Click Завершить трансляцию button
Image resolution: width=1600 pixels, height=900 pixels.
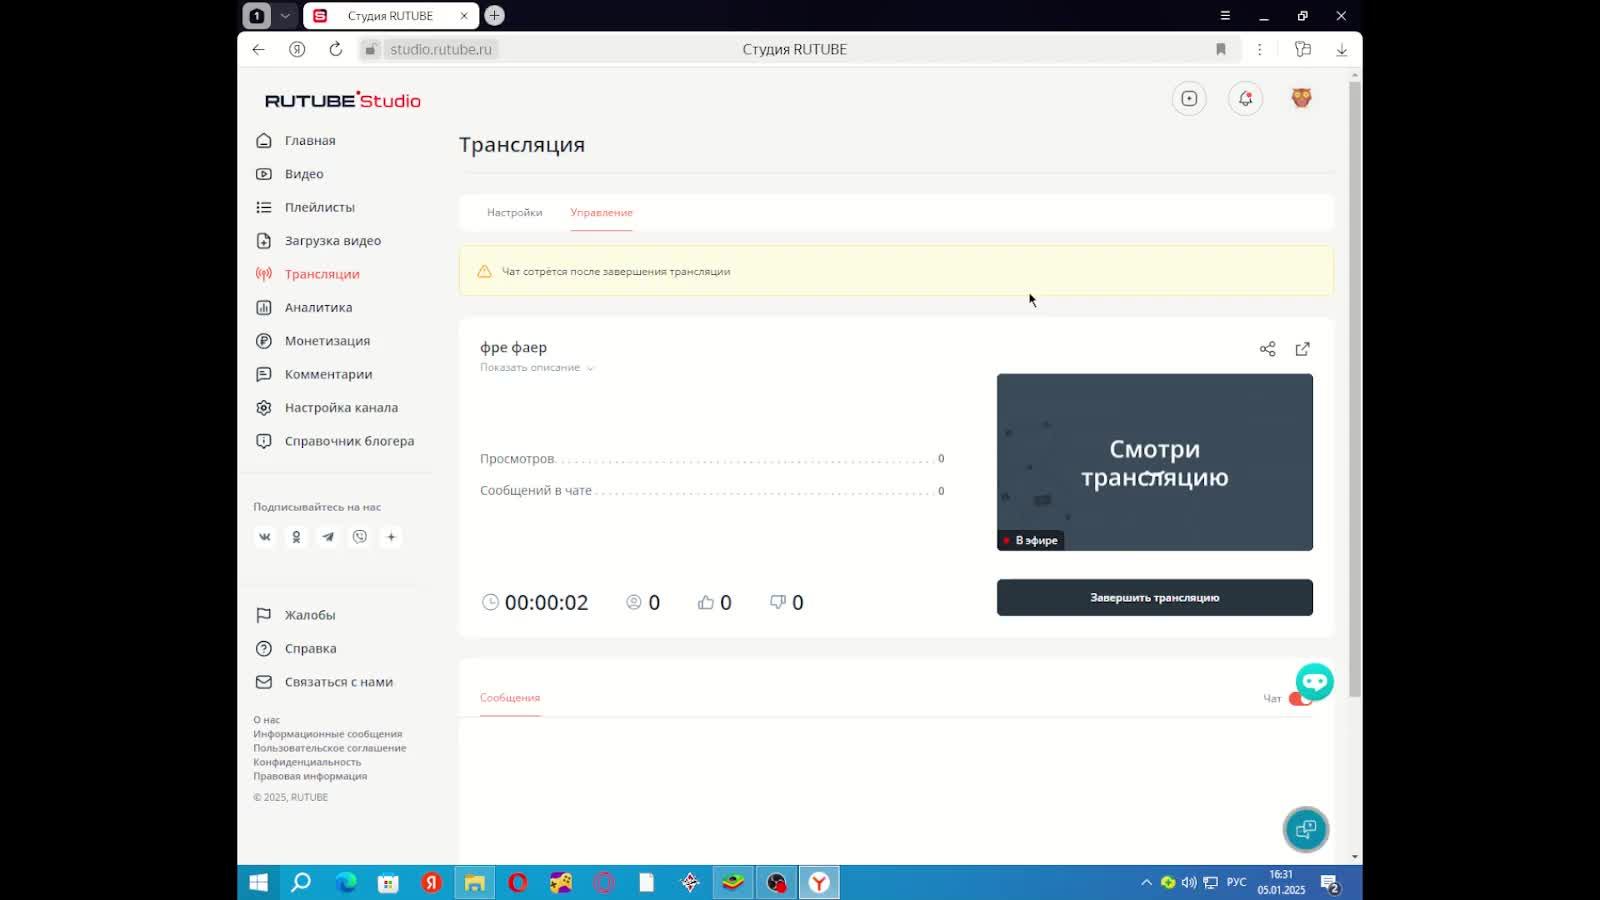(1154, 598)
